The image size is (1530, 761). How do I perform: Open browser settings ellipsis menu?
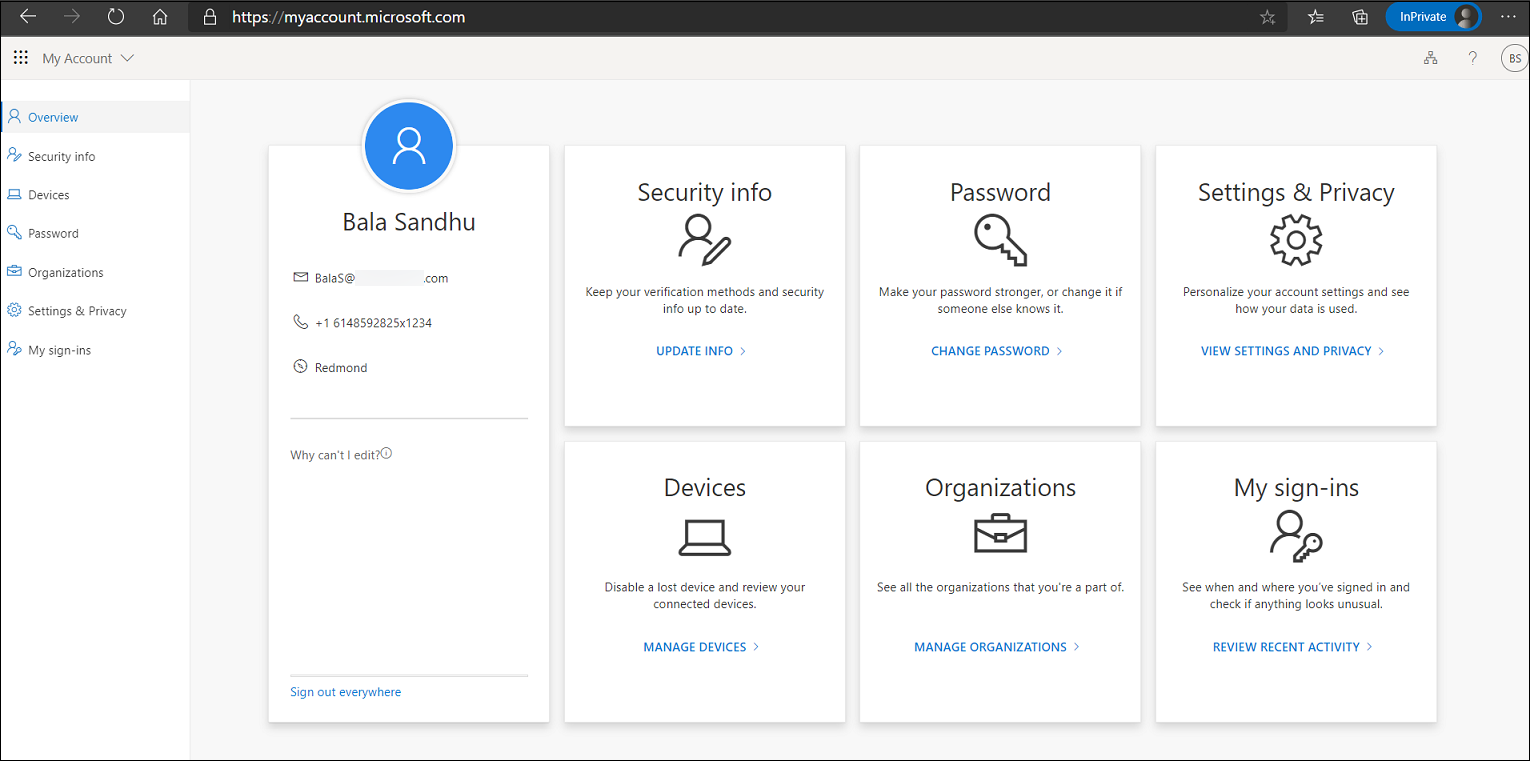click(x=1508, y=17)
